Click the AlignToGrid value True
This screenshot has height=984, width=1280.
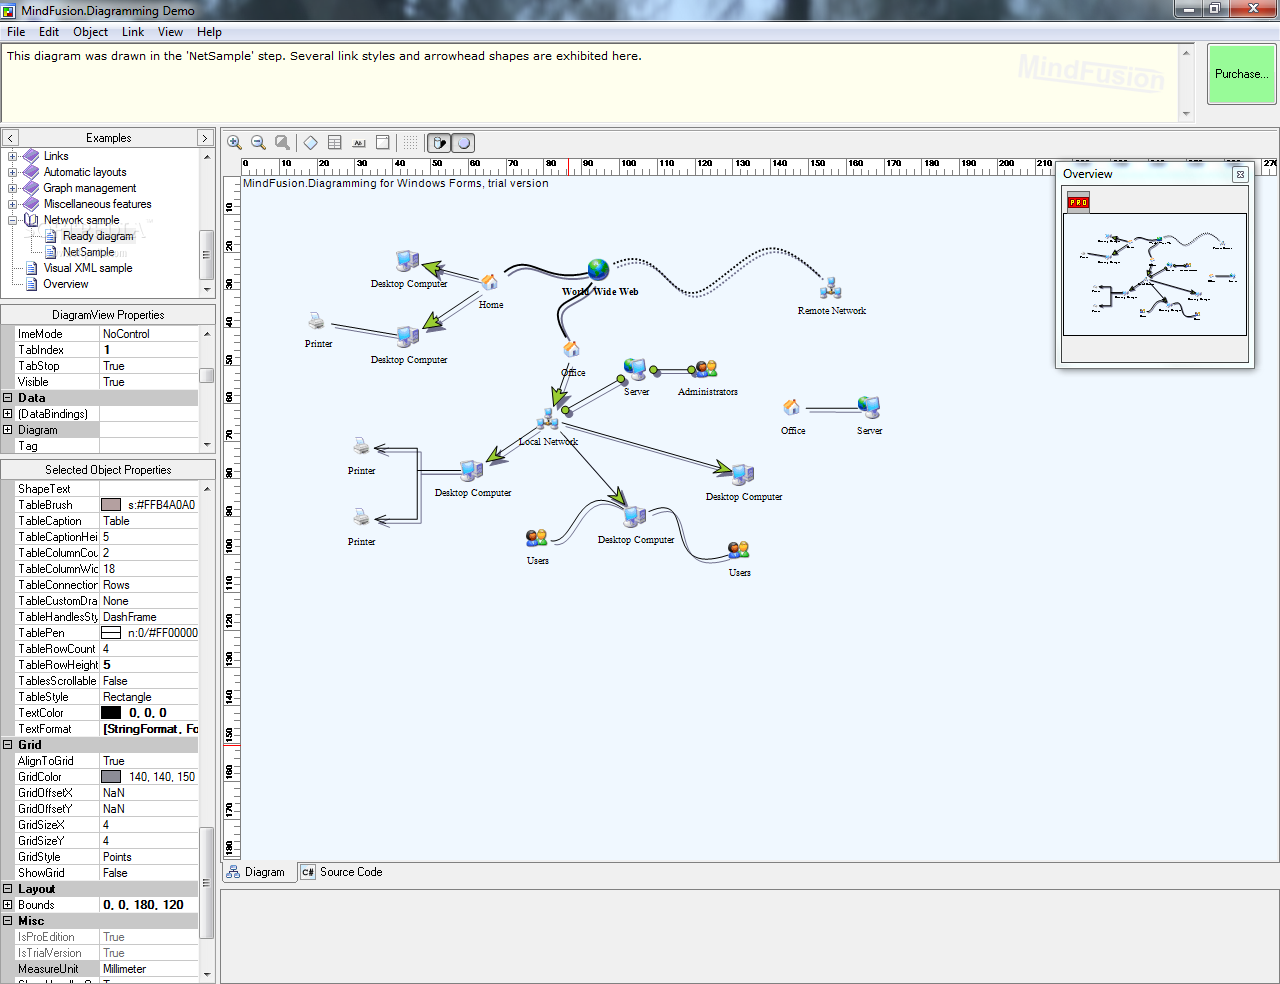(x=114, y=761)
